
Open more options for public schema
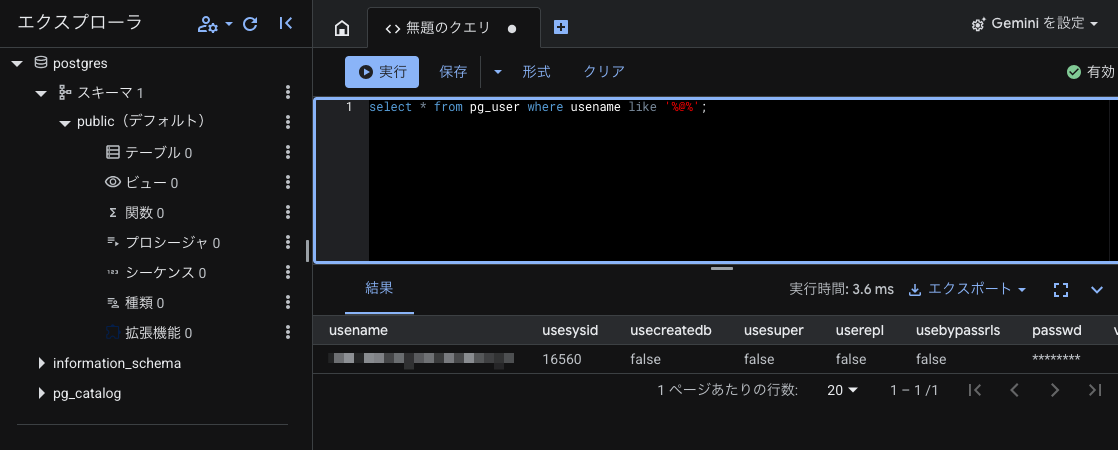288,122
